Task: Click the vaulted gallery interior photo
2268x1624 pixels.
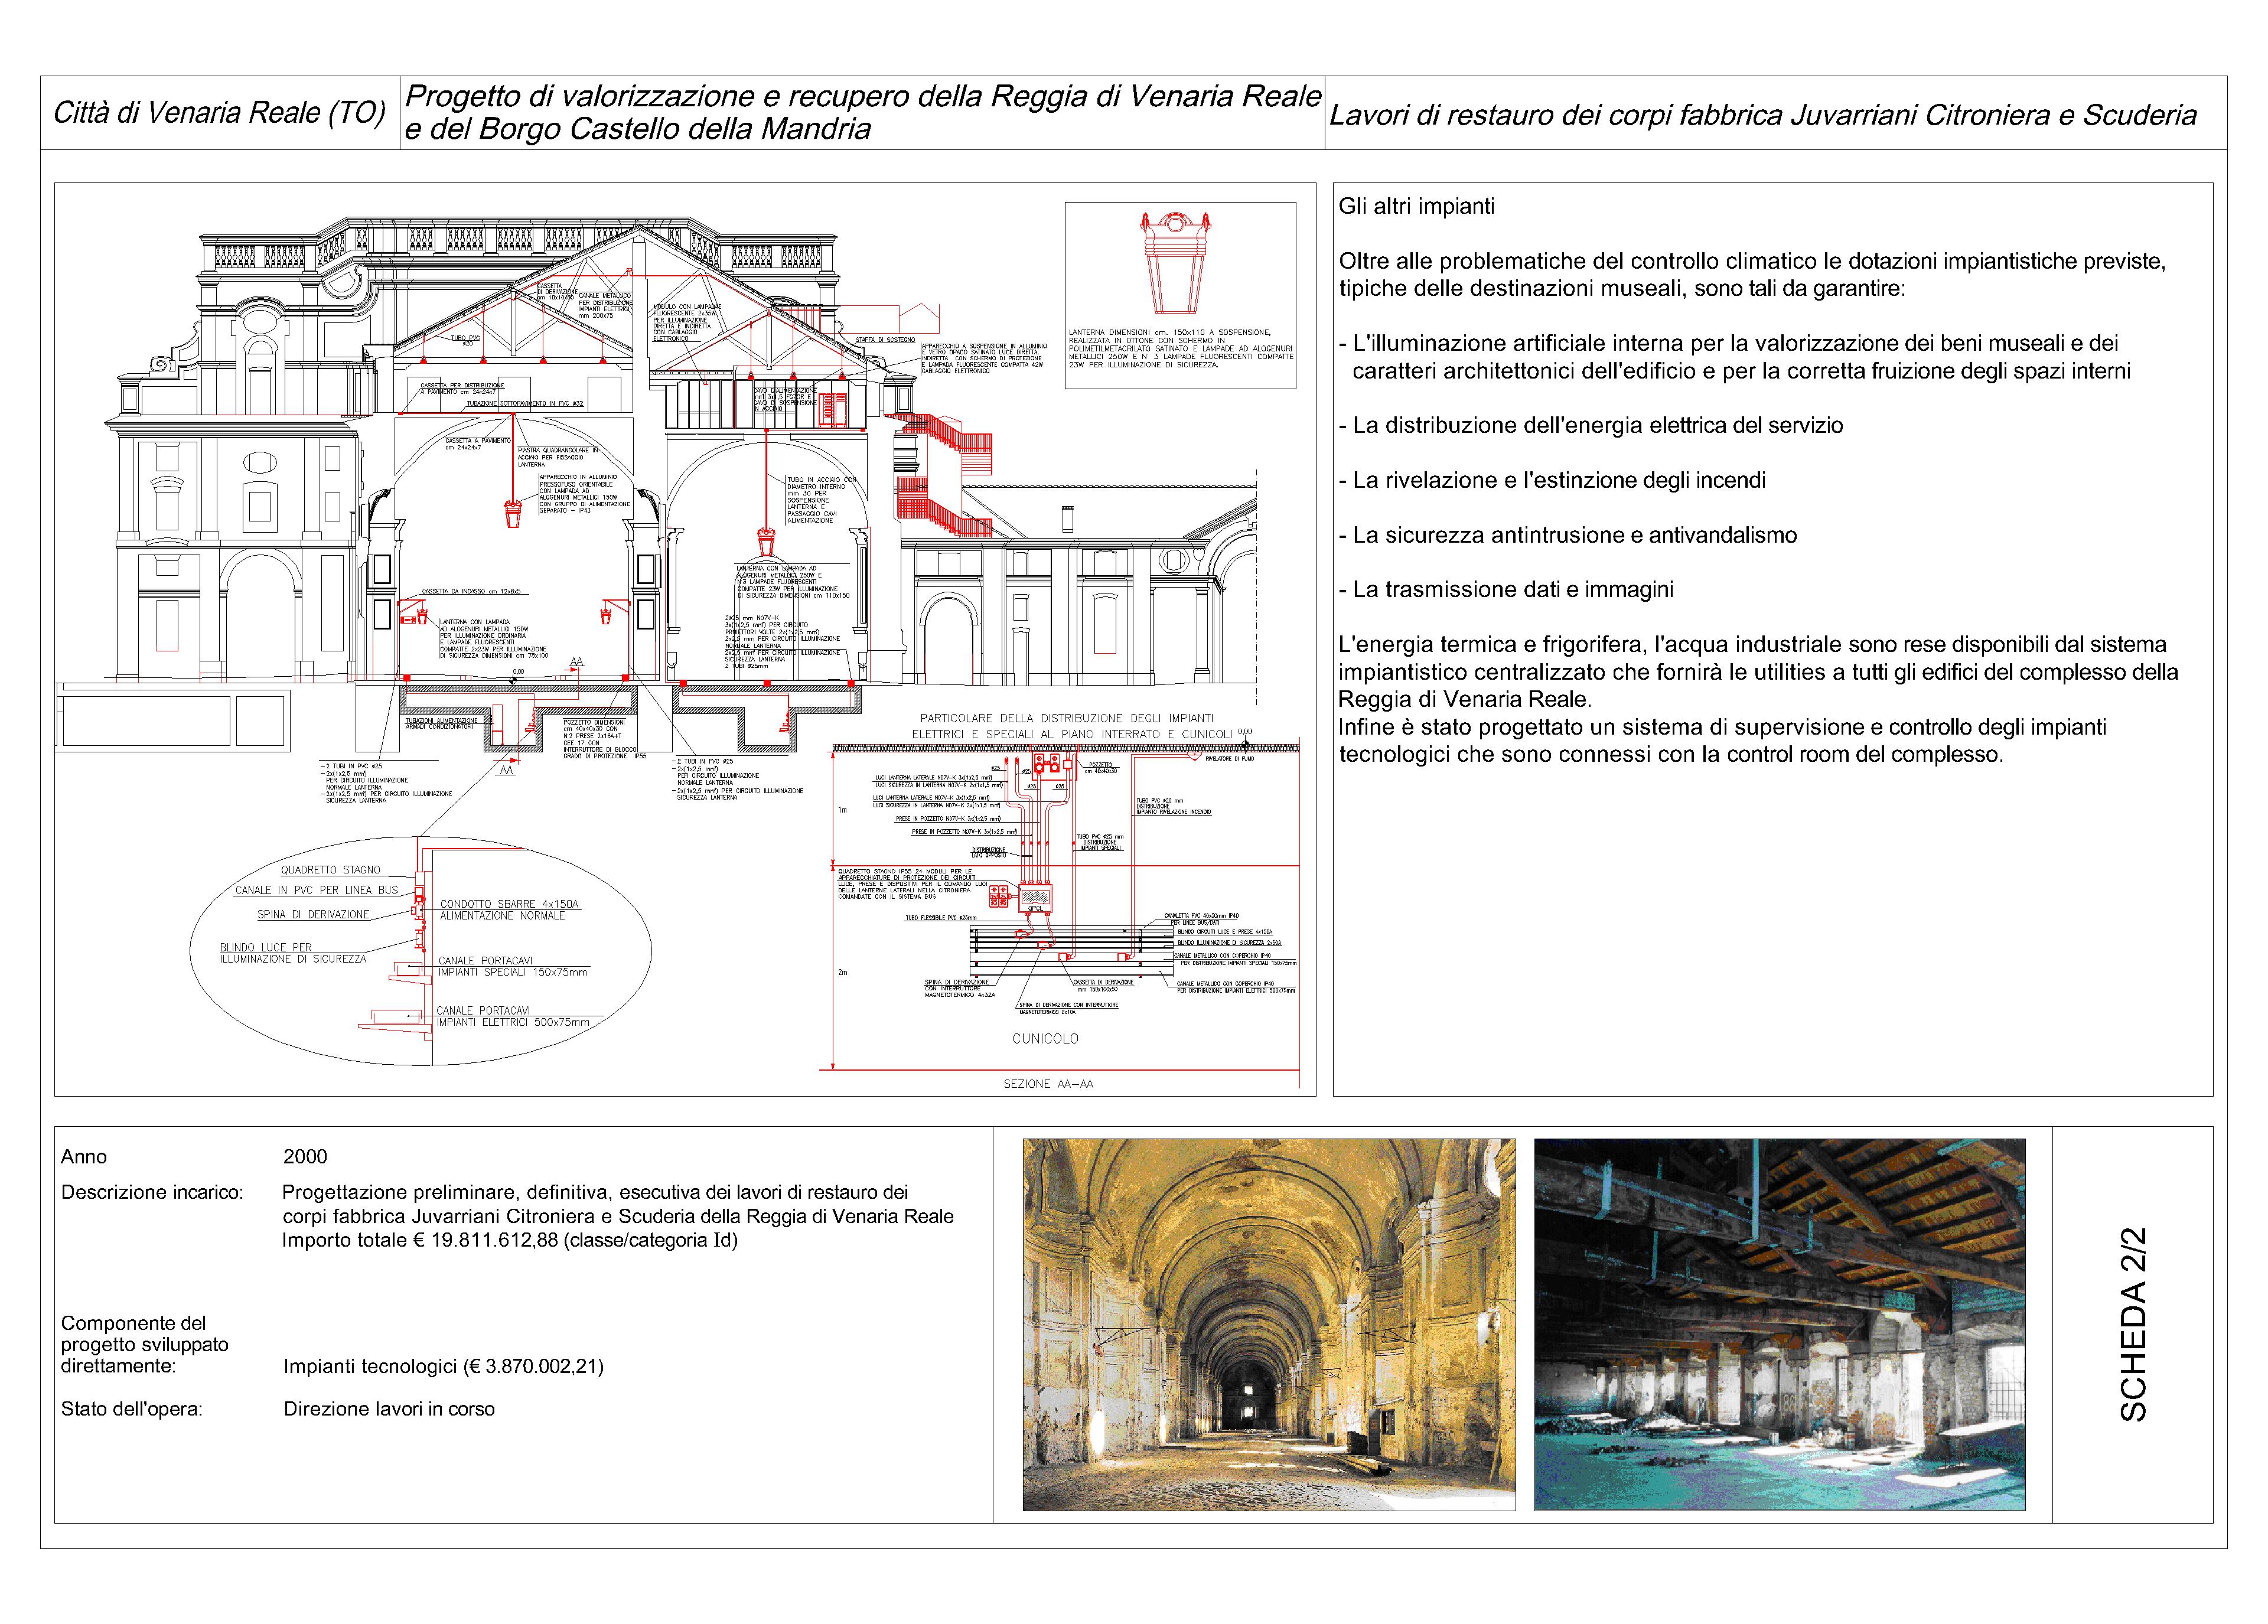Action: coord(1268,1323)
